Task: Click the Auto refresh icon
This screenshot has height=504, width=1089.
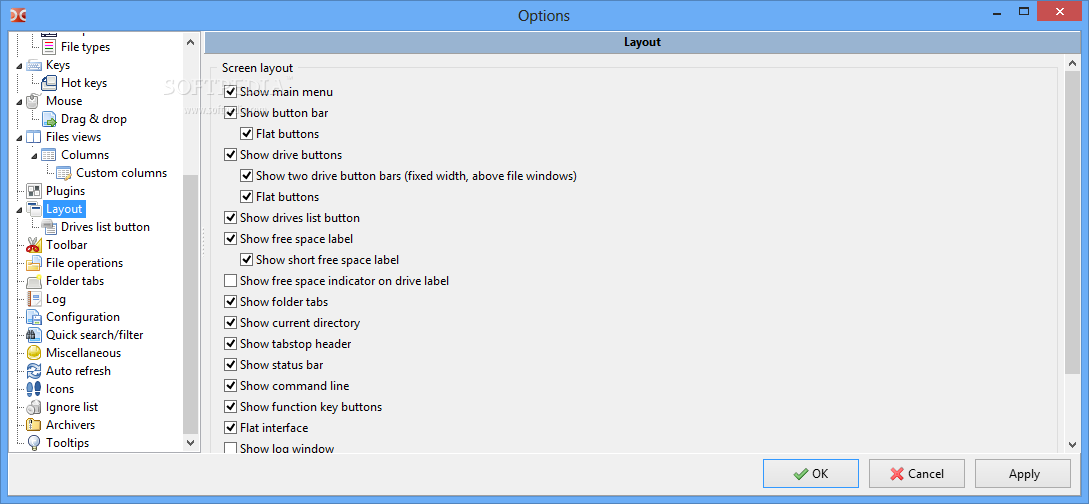Action: pos(33,371)
